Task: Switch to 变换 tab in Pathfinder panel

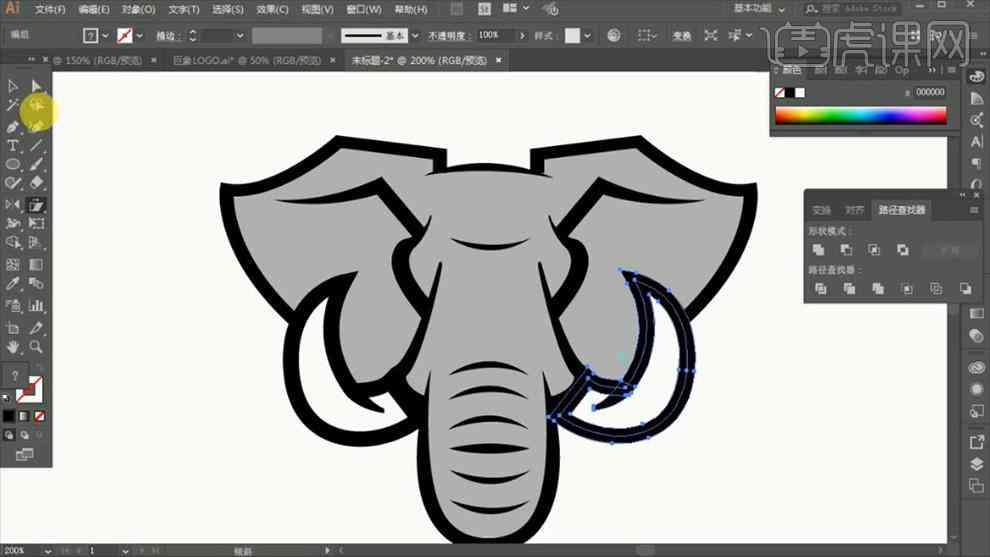Action: 821,210
